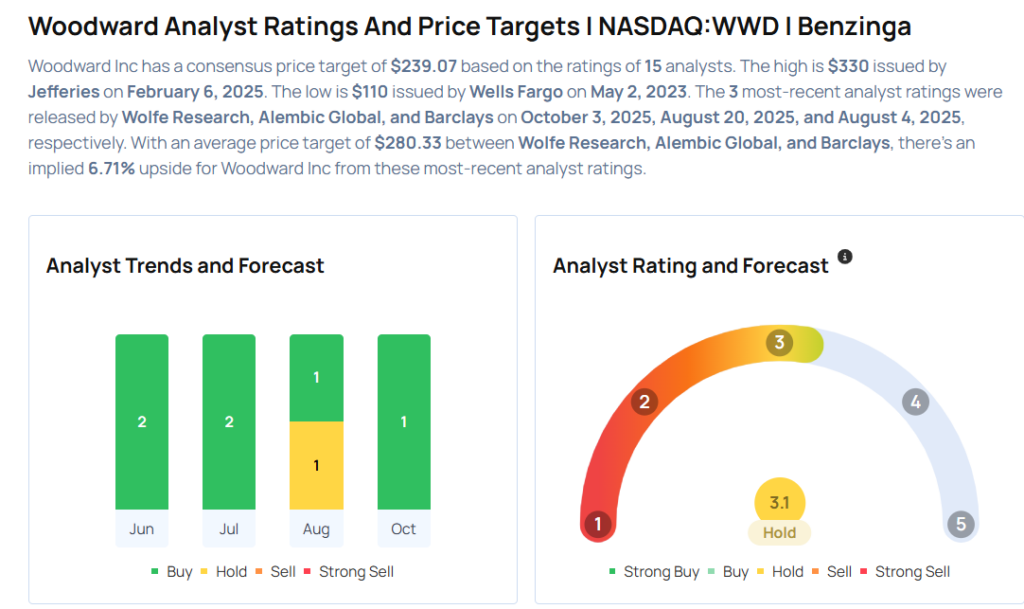Click gauge marker number 5

tap(960, 524)
